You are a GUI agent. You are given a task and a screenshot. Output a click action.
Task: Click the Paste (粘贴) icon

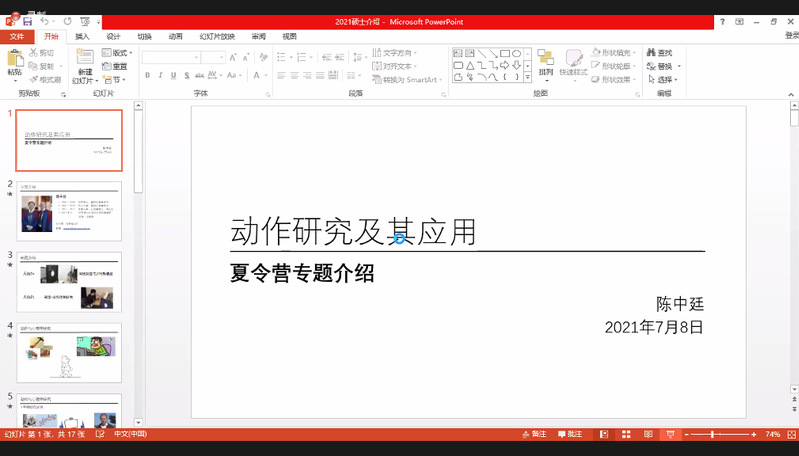14,58
